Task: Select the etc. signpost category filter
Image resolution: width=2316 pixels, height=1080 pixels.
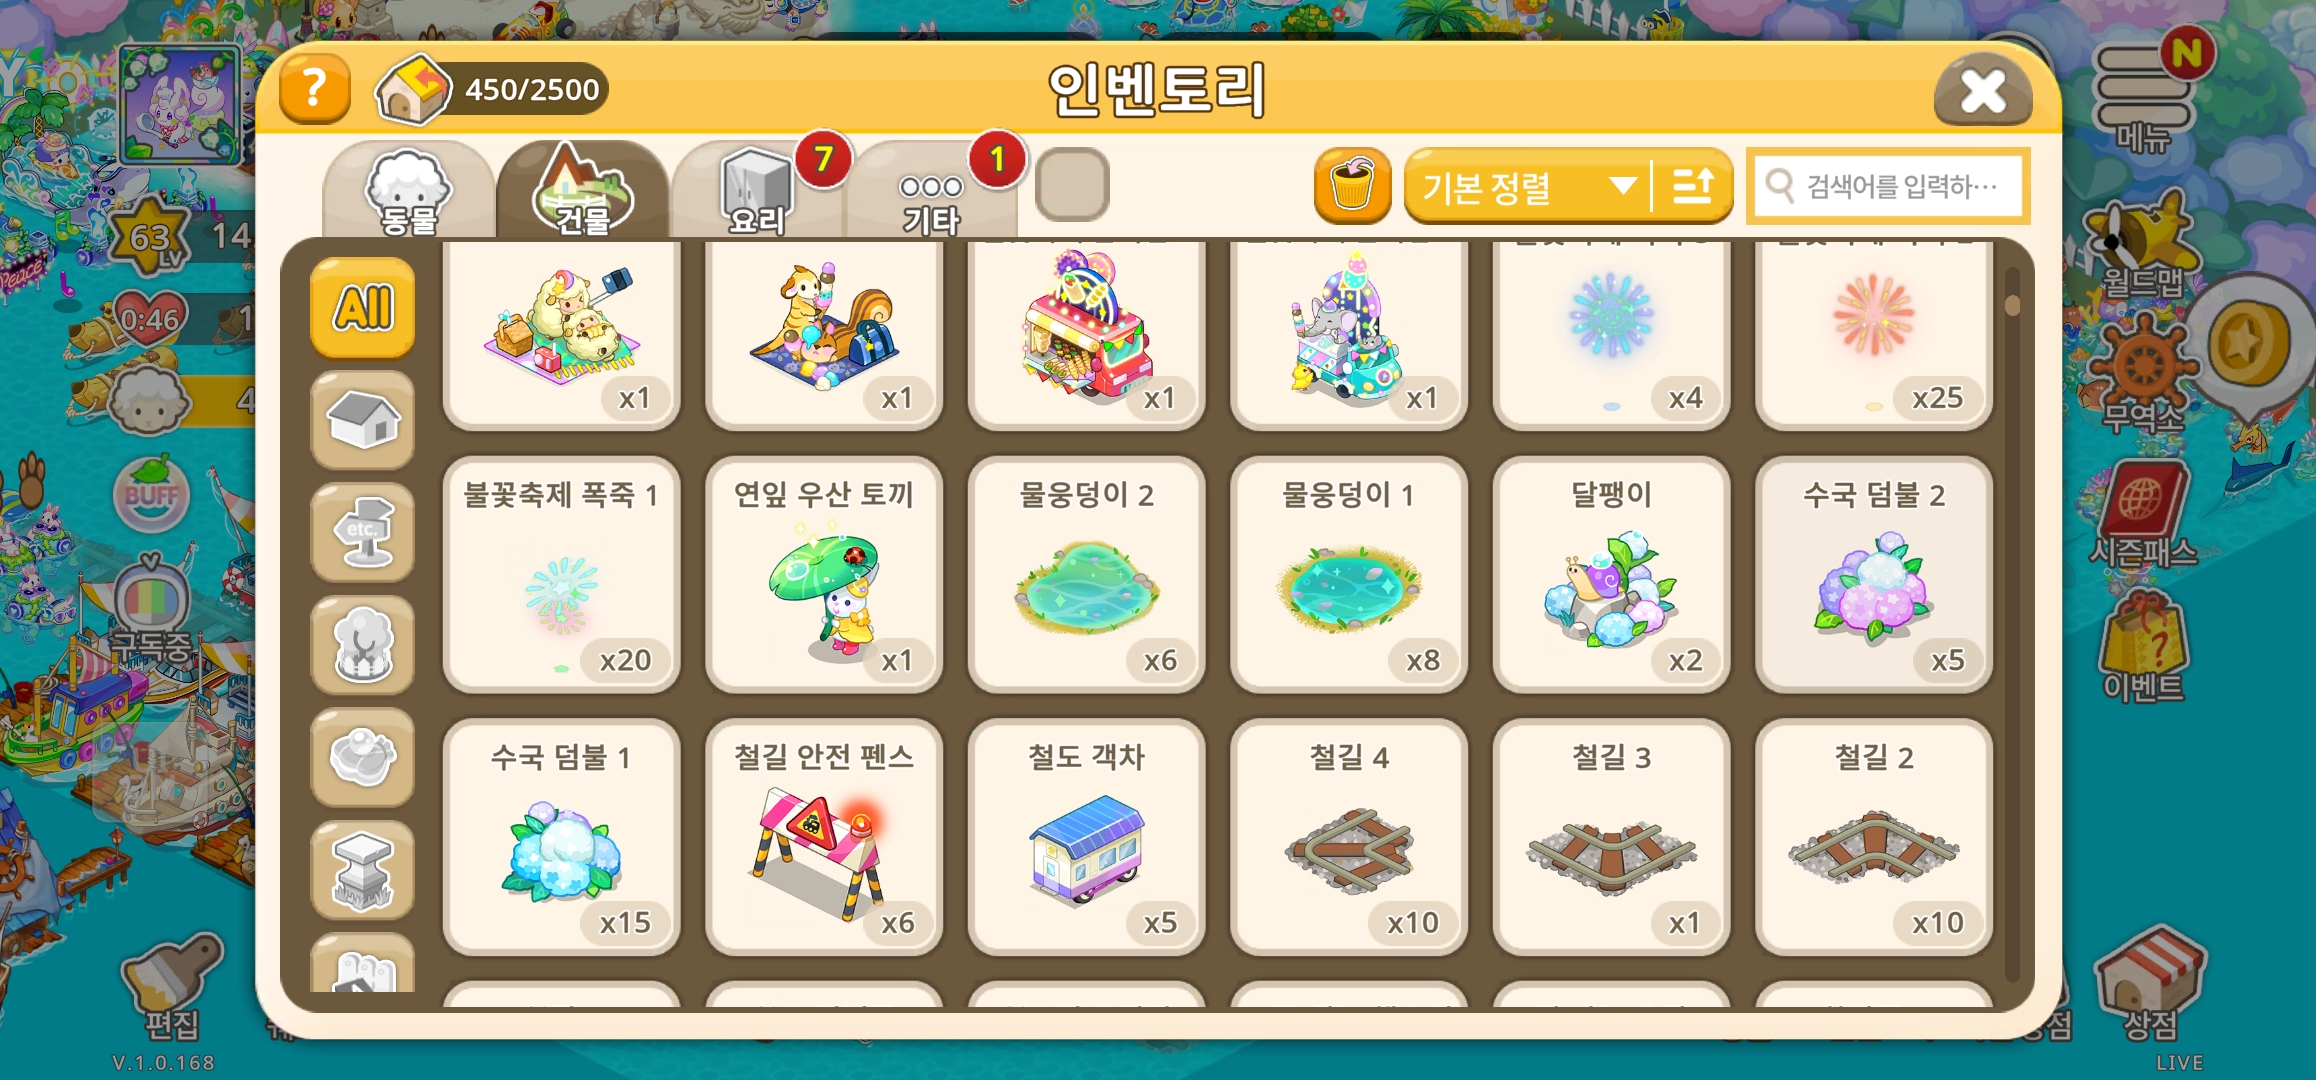Action: [363, 533]
